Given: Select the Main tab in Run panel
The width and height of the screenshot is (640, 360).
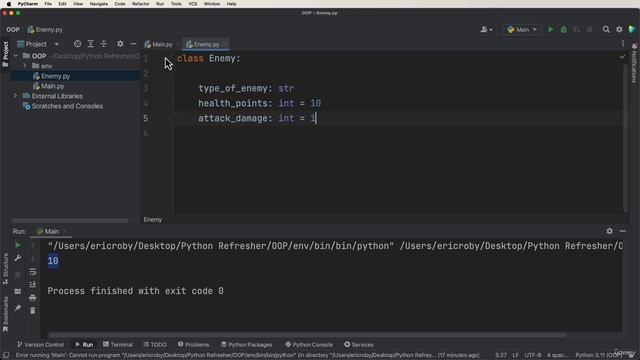Looking at the screenshot, I should click(x=51, y=231).
